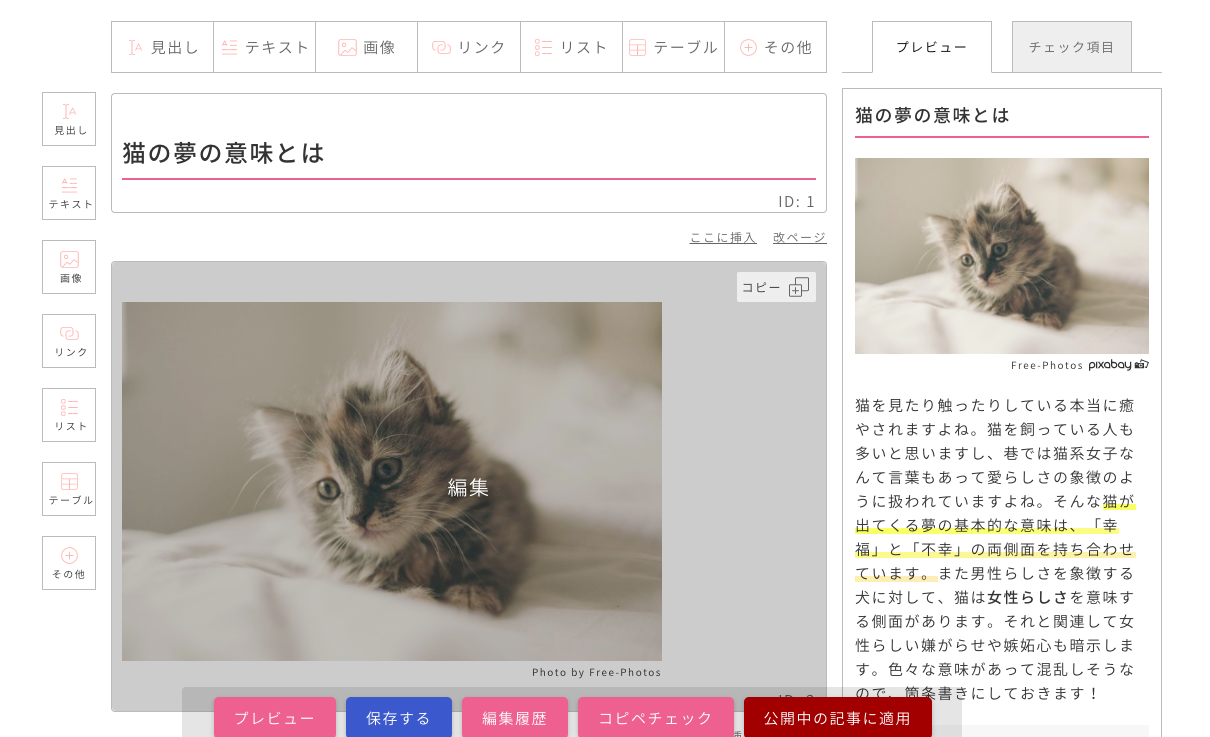Add a 見出し block from top toolbar
Screen dimensions: 1210x737
click(163, 47)
